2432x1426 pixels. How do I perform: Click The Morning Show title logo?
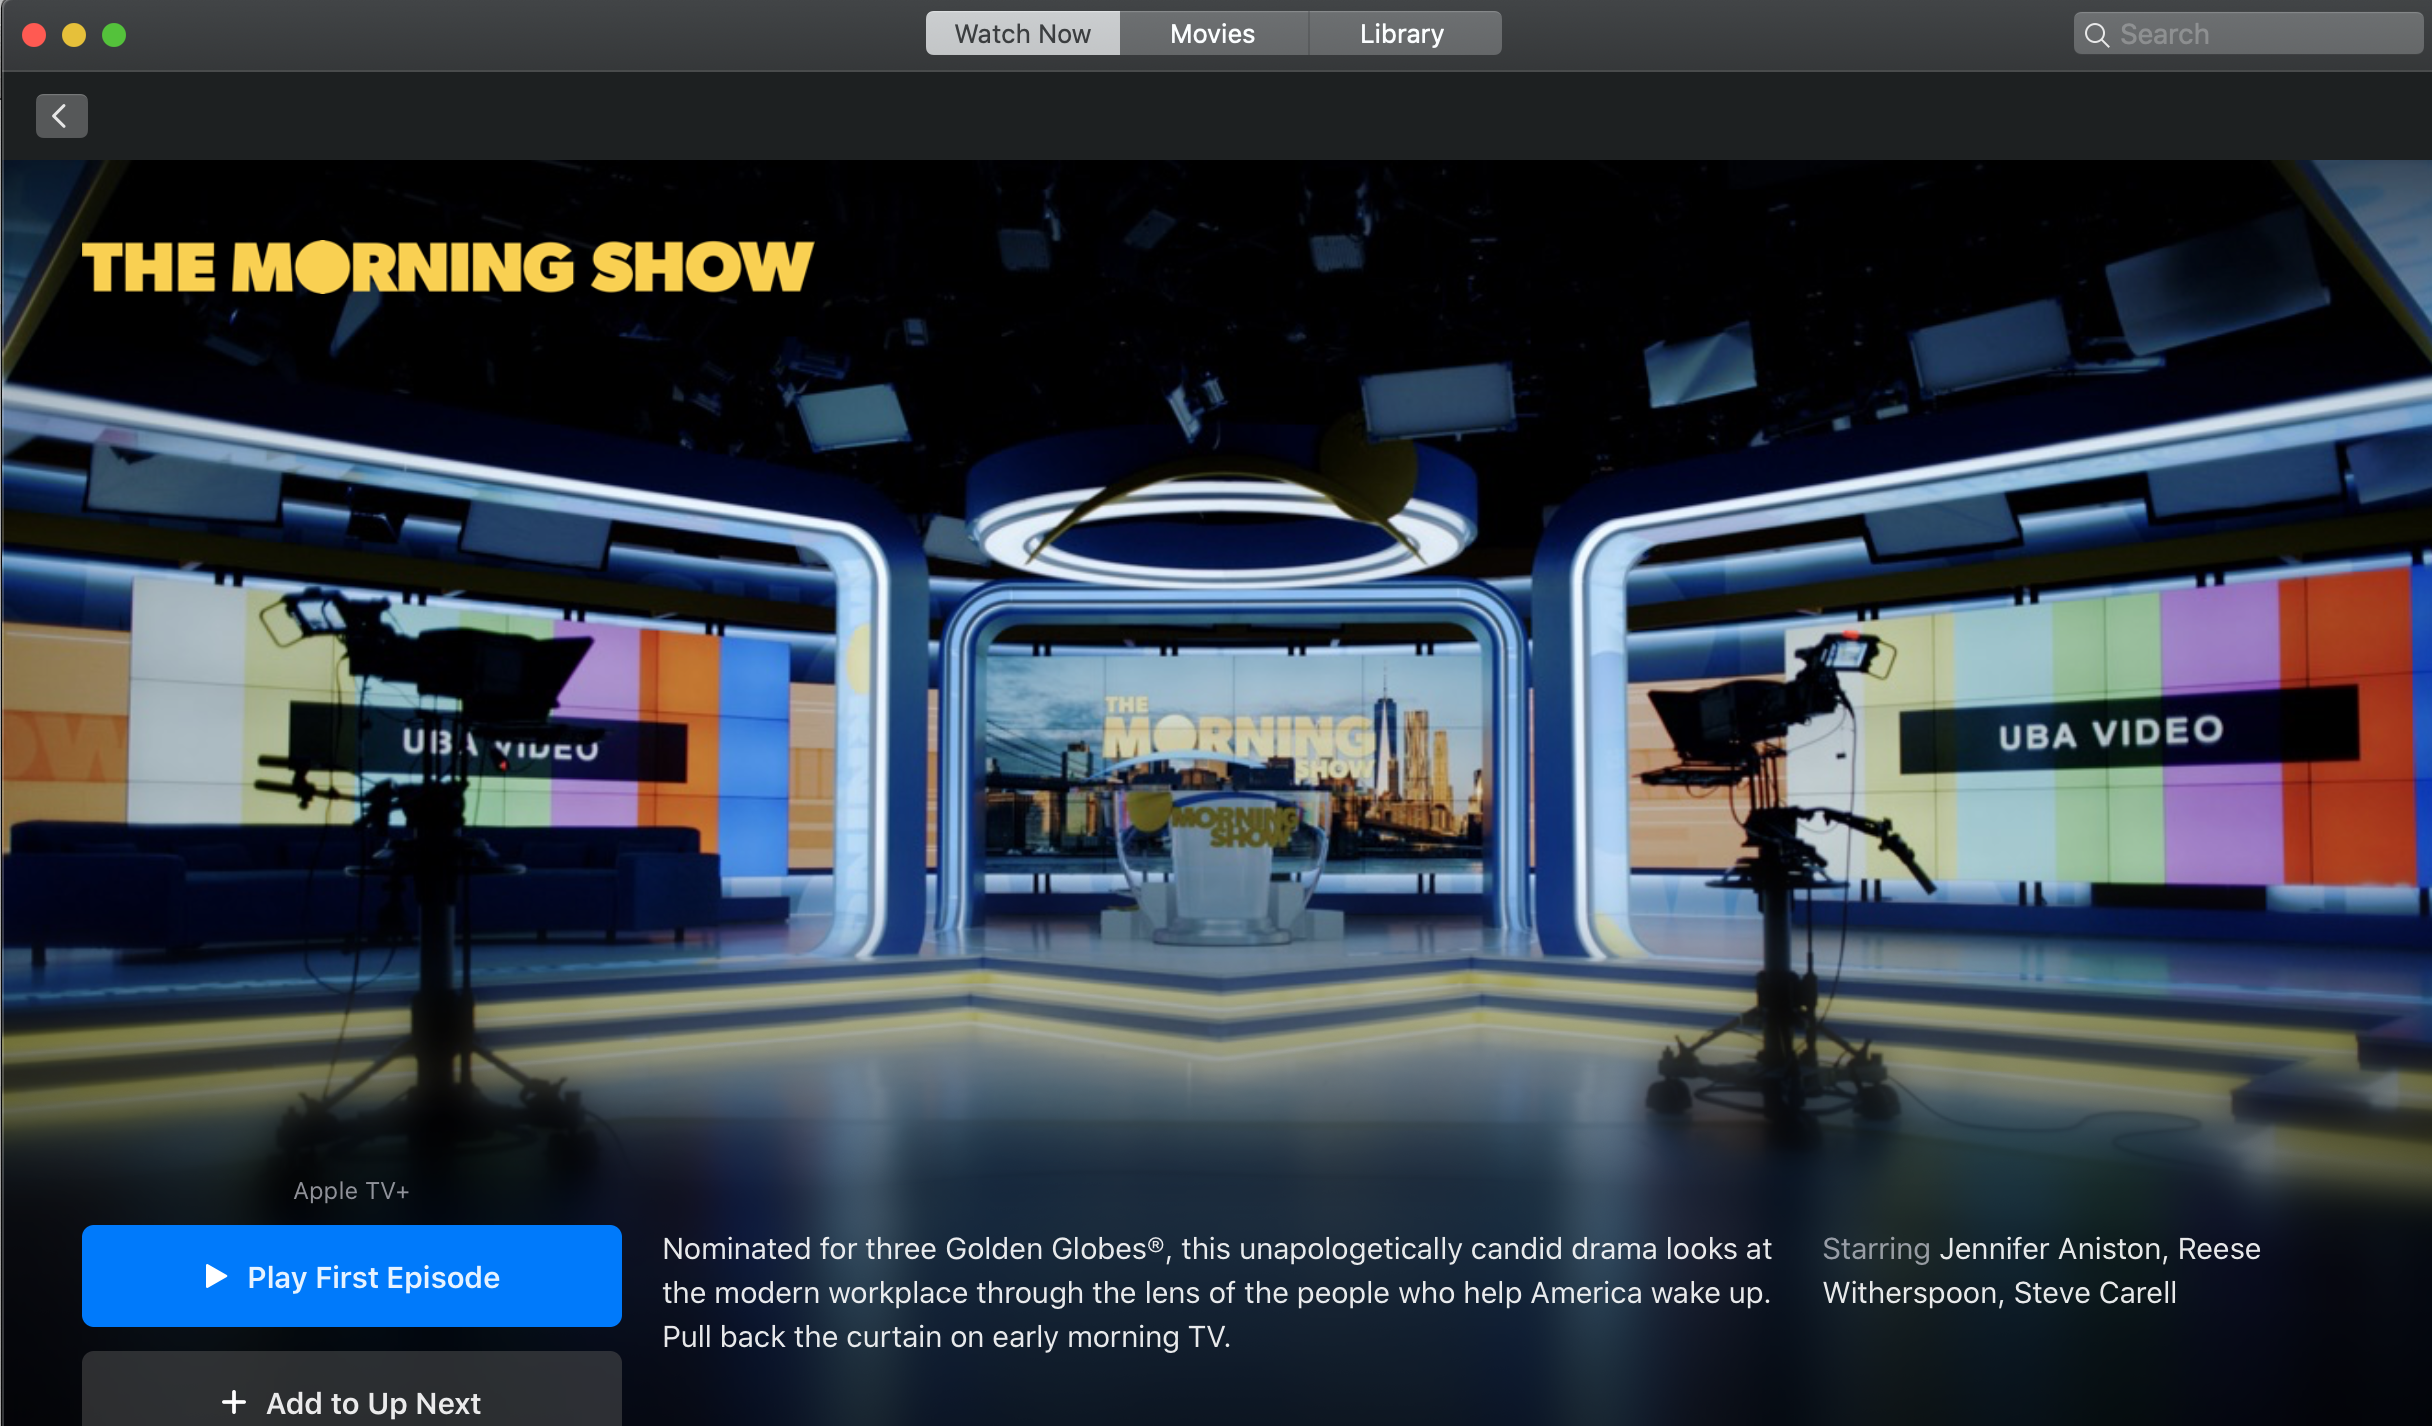(447, 267)
